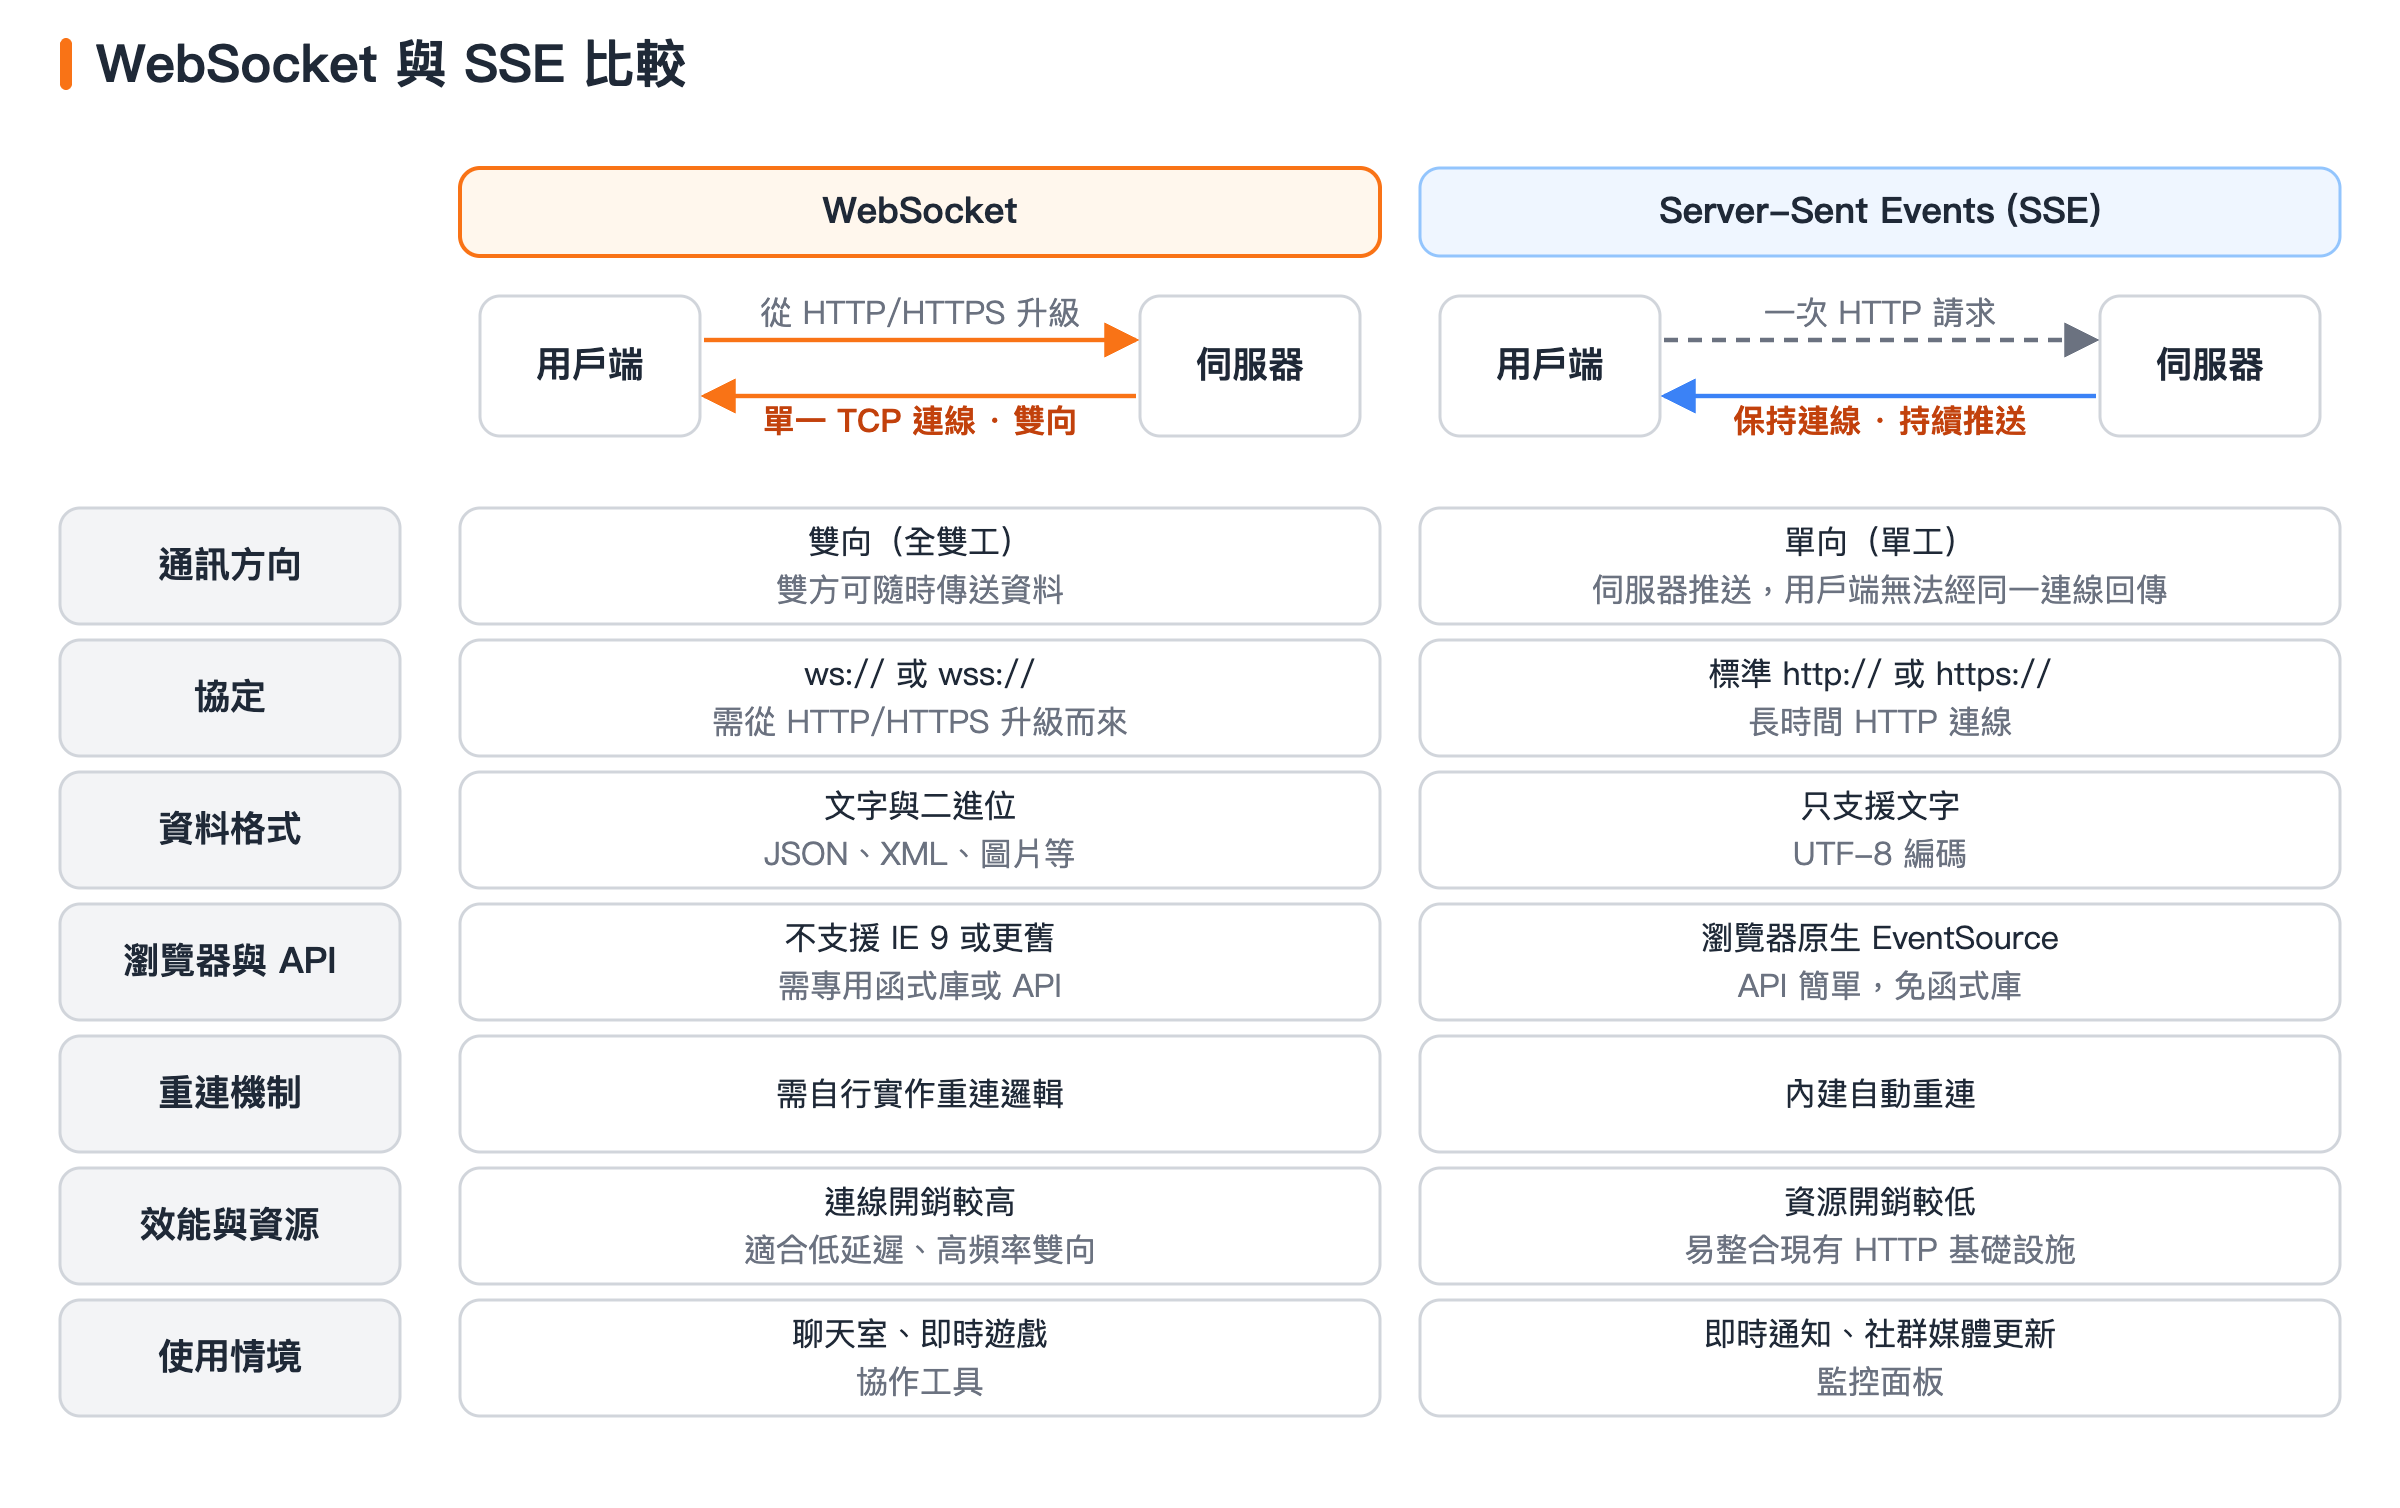Click the 連線開銷較高 cell
Image resolution: width=2400 pixels, height=1508 pixels.
coord(920,1226)
